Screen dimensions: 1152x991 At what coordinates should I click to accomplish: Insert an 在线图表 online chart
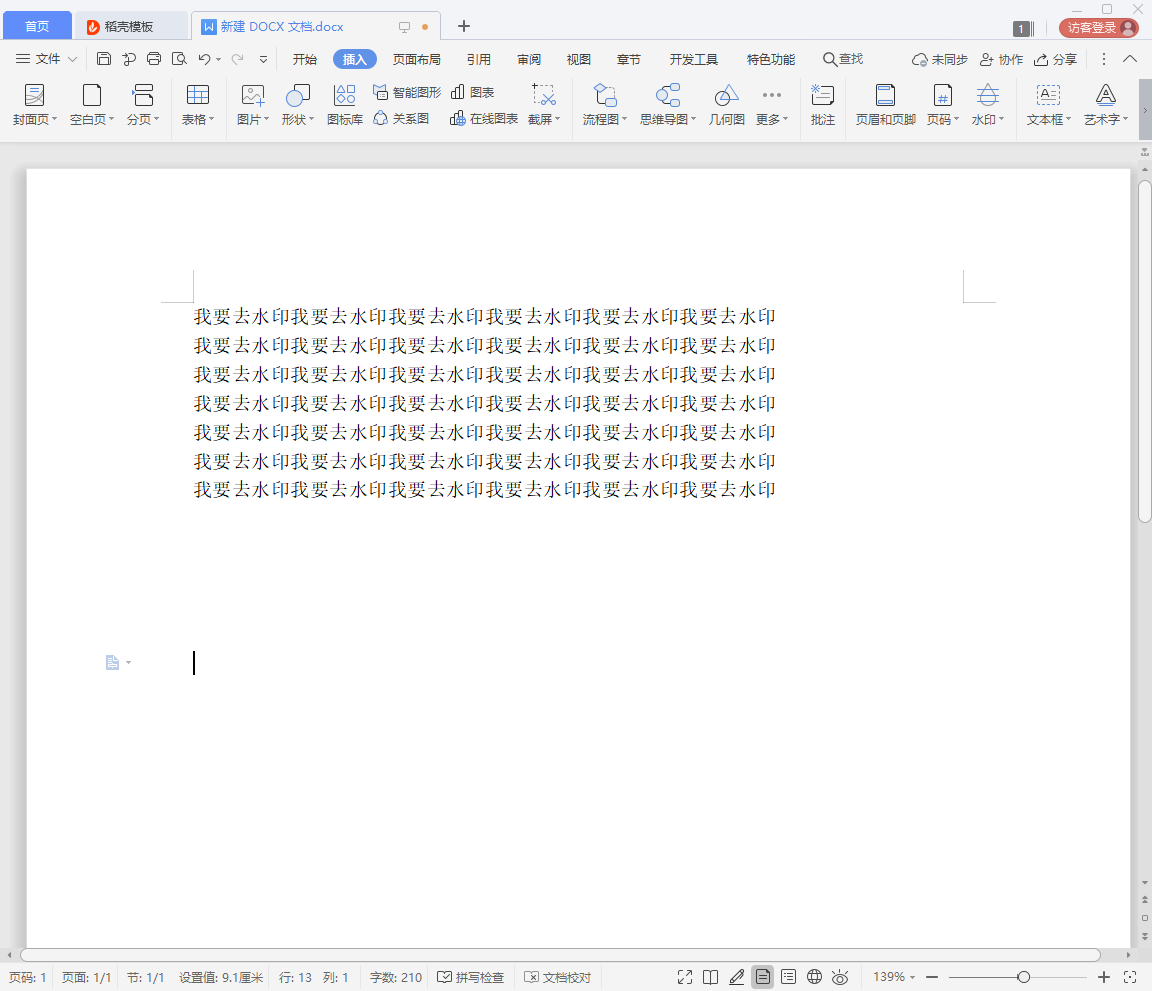pos(484,119)
